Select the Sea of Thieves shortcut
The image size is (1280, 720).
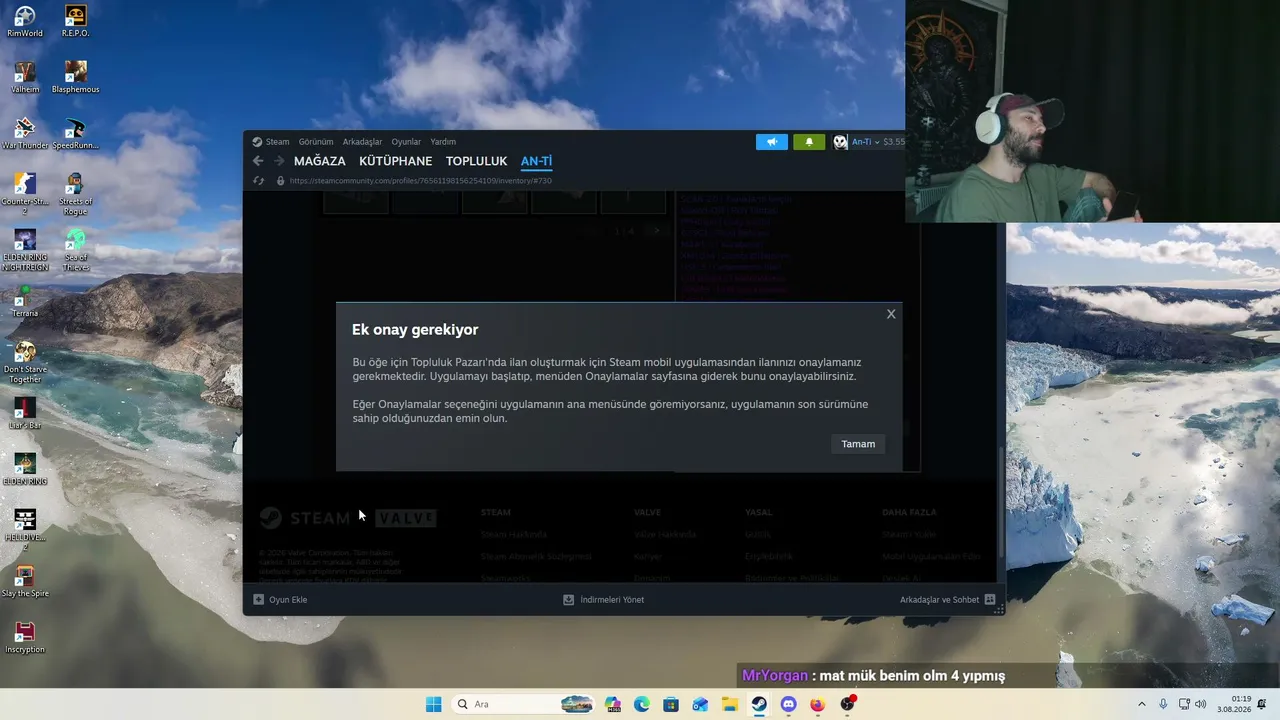(76, 250)
